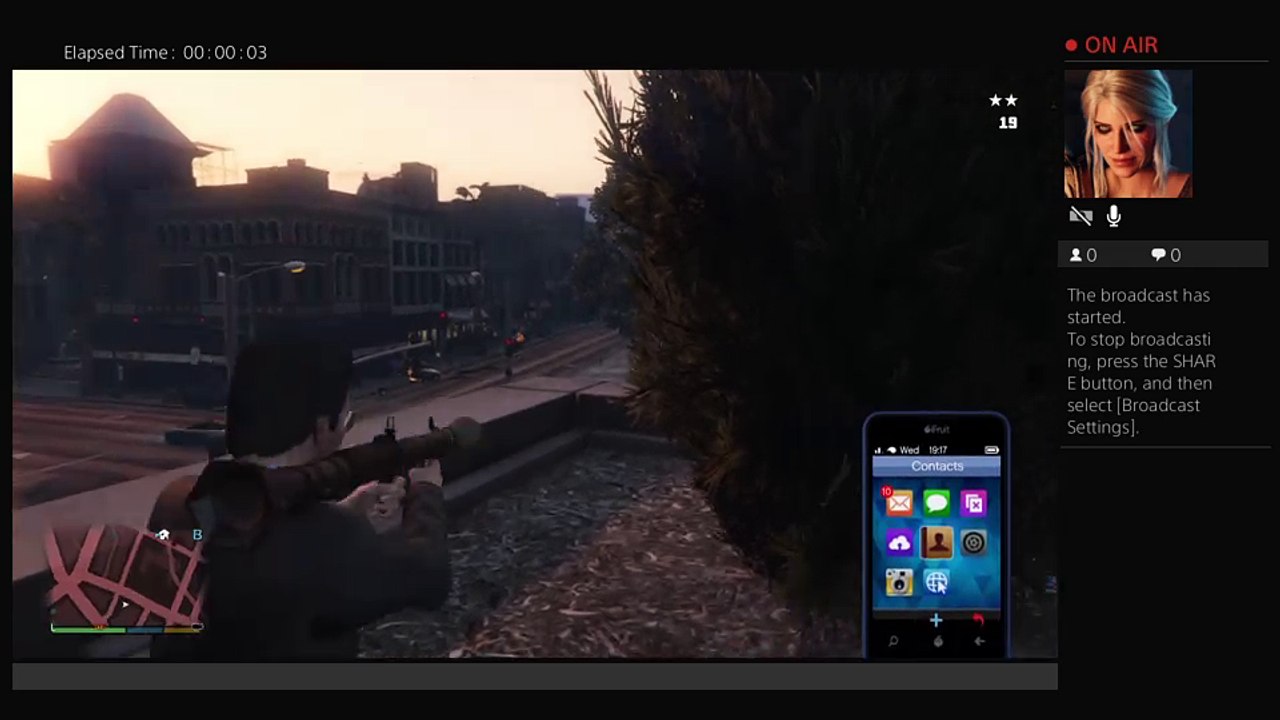The height and width of the screenshot is (720, 1280).
Task: Open the phone Settings gear app
Action: pos(974,542)
